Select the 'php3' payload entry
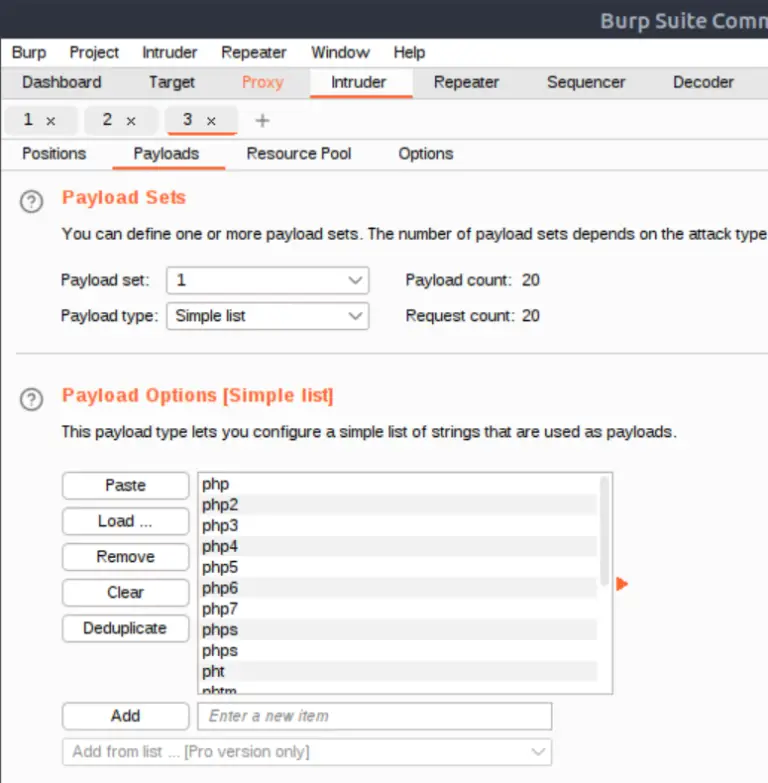768x783 pixels. 398,526
